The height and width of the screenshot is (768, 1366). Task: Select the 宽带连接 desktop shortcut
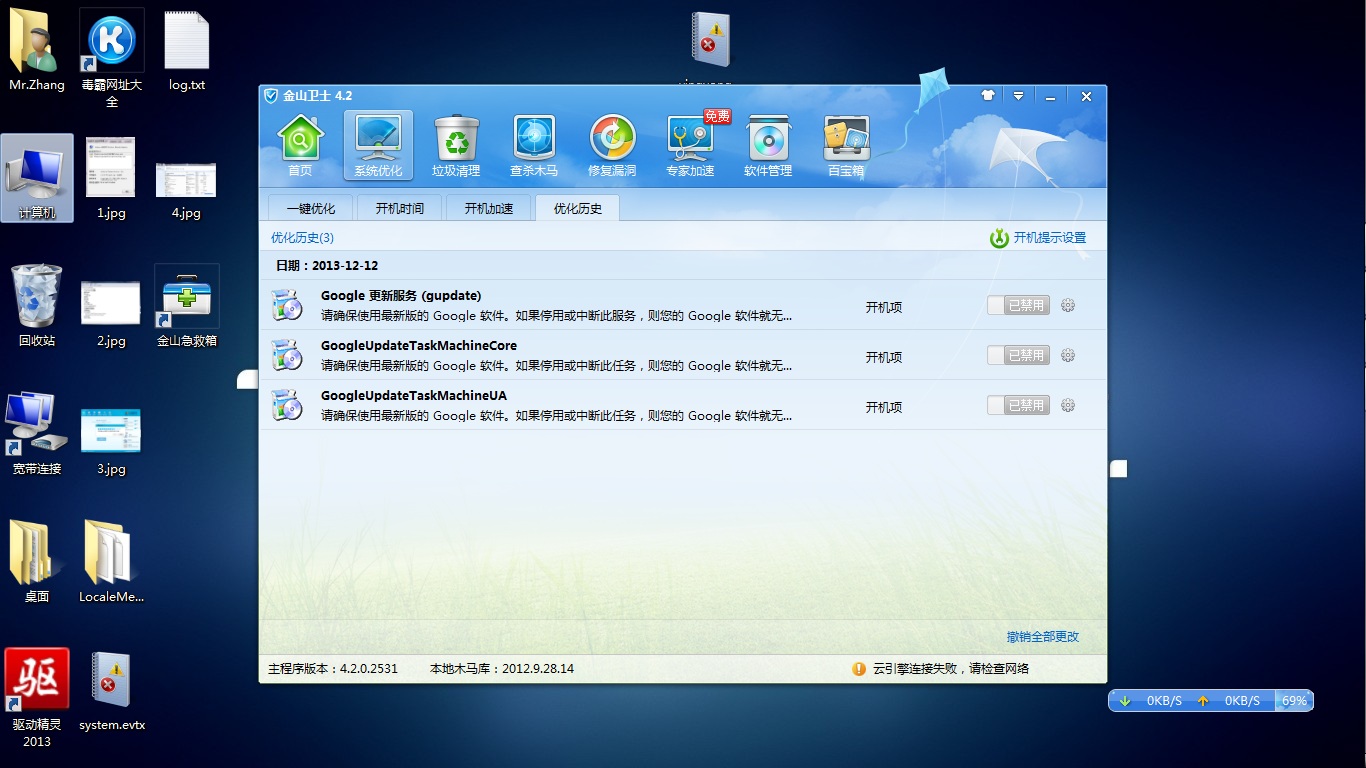pos(37,434)
